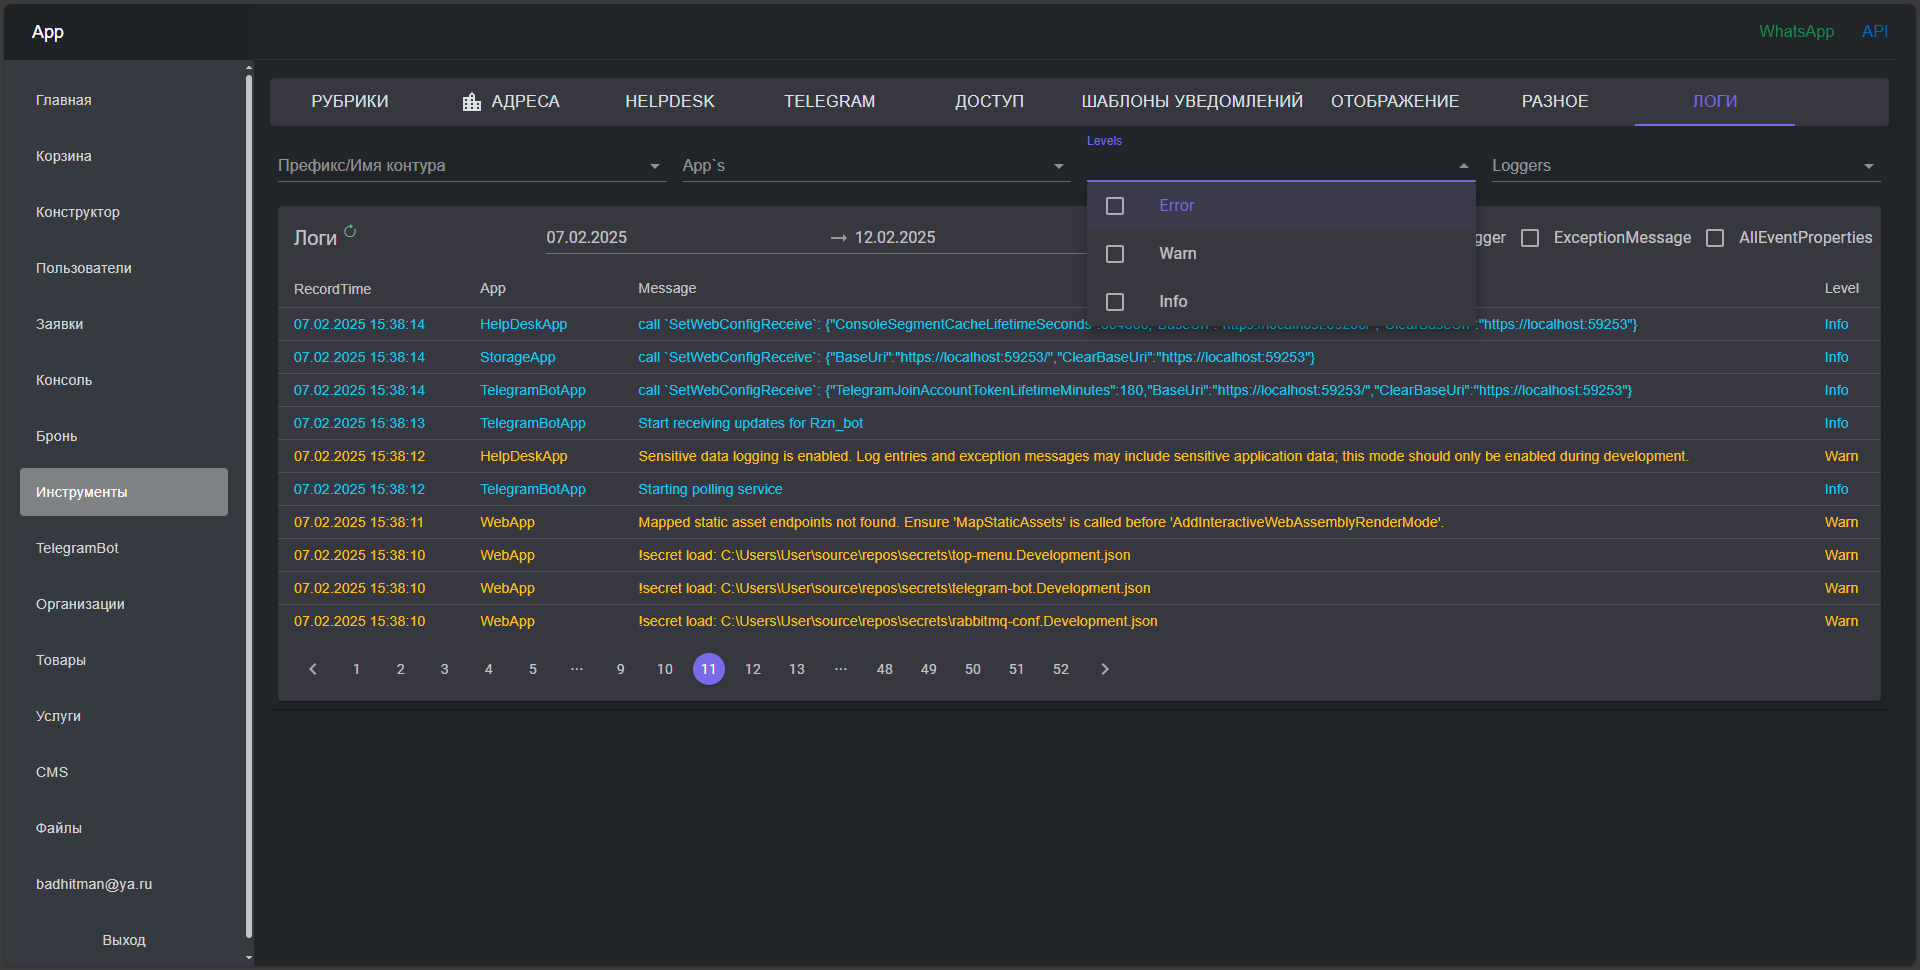Open Бронь in the sidebar
The image size is (1920, 970).
(x=124, y=436)
